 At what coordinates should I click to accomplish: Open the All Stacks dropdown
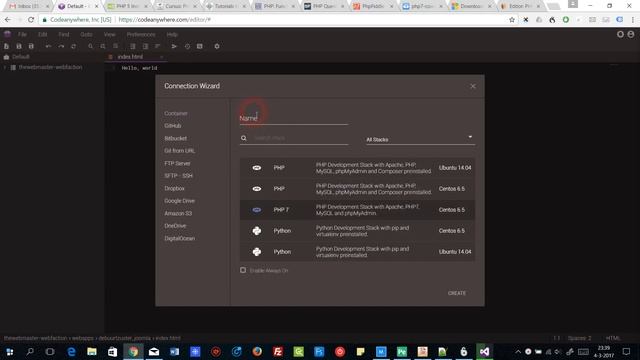point(420,139)
